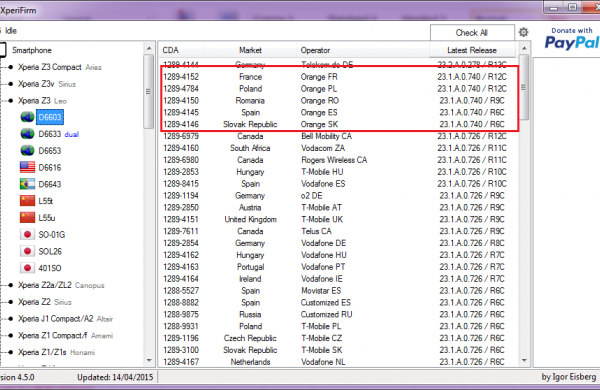
Task: Click the globe icon beside D6603
Action: [27, 117]
